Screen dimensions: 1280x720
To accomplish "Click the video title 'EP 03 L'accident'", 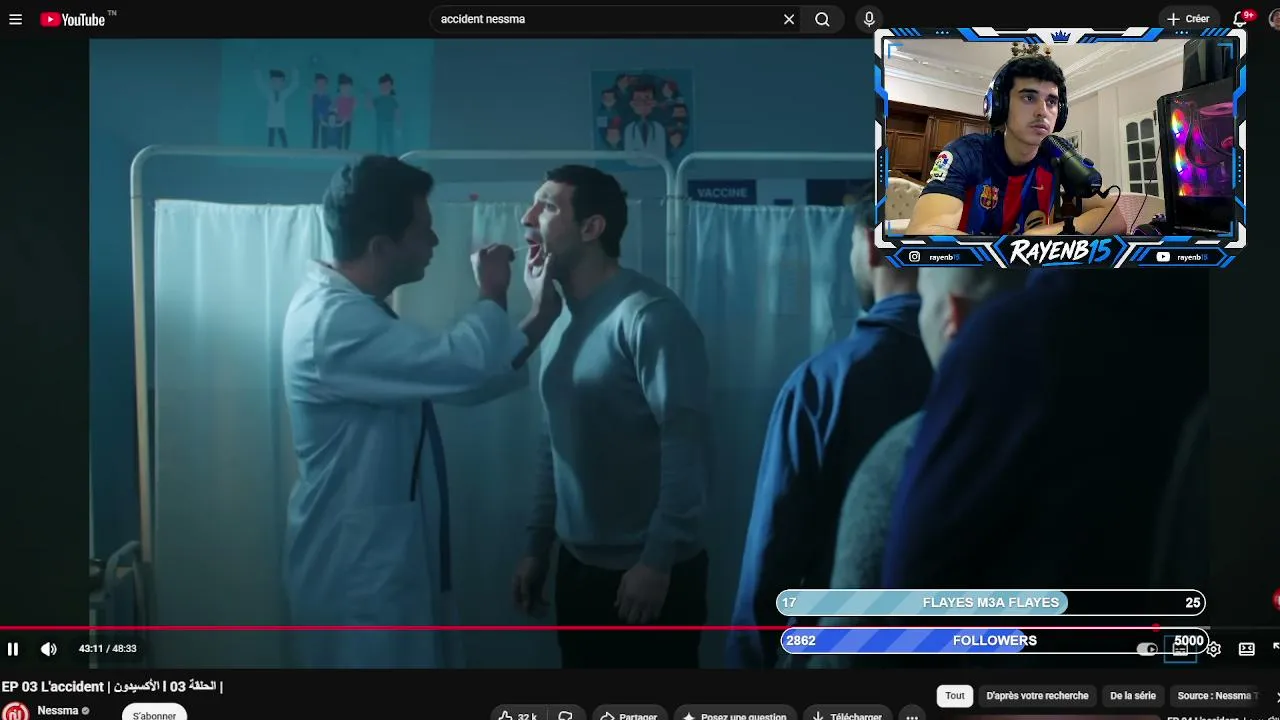I will click(x=112, y=687).
